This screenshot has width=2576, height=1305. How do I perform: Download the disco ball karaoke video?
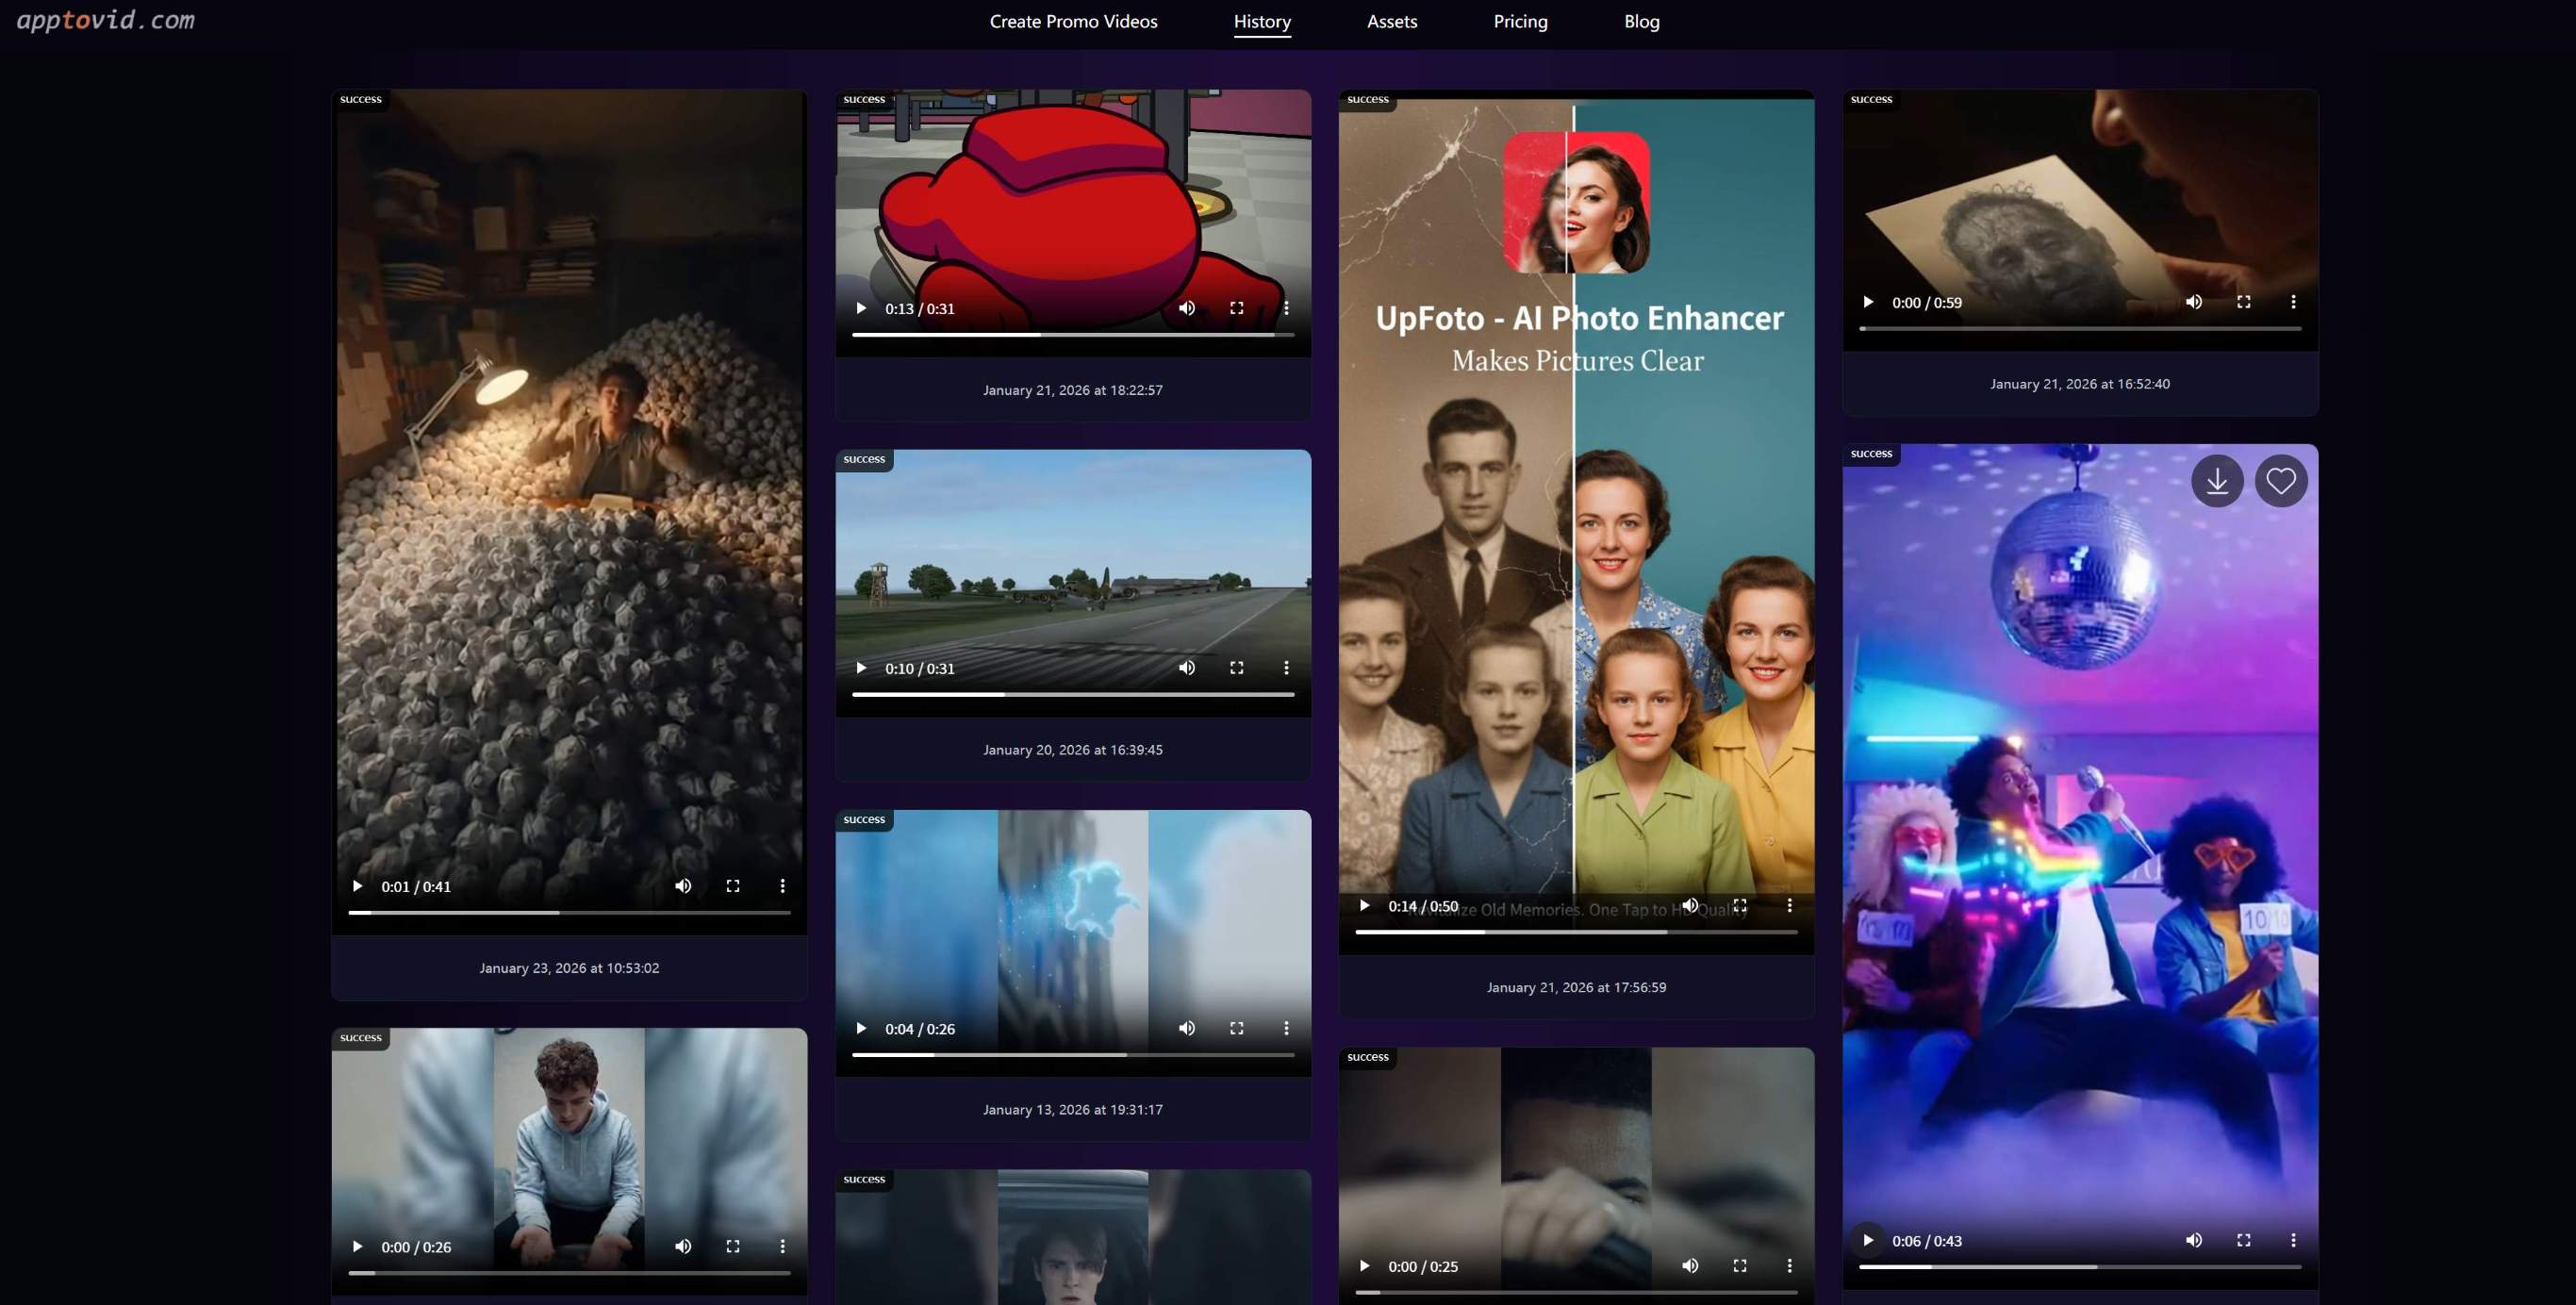click(x=2216, y=481)
